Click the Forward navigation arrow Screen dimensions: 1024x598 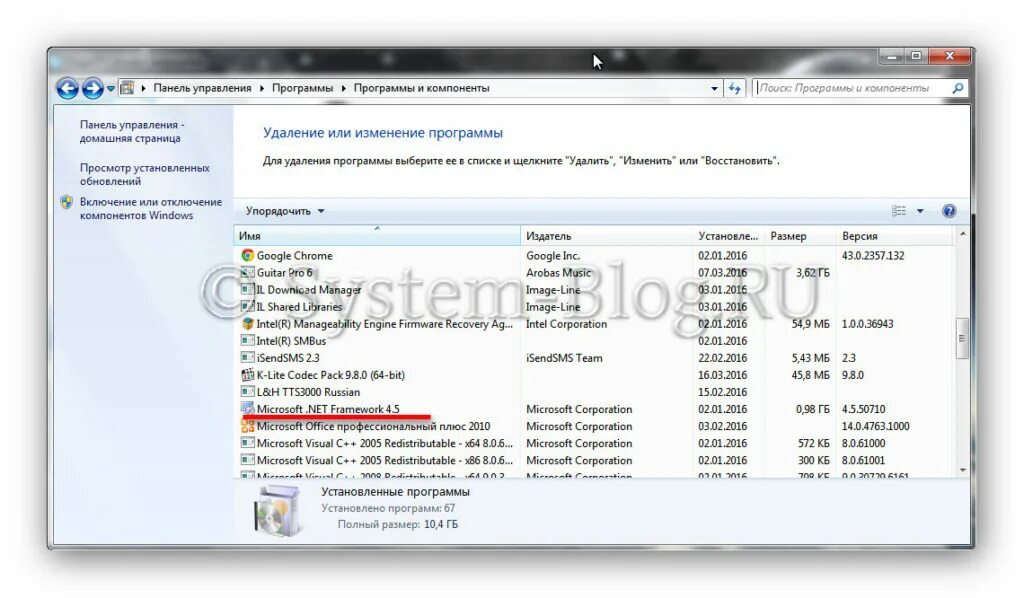tap(93, 88)
